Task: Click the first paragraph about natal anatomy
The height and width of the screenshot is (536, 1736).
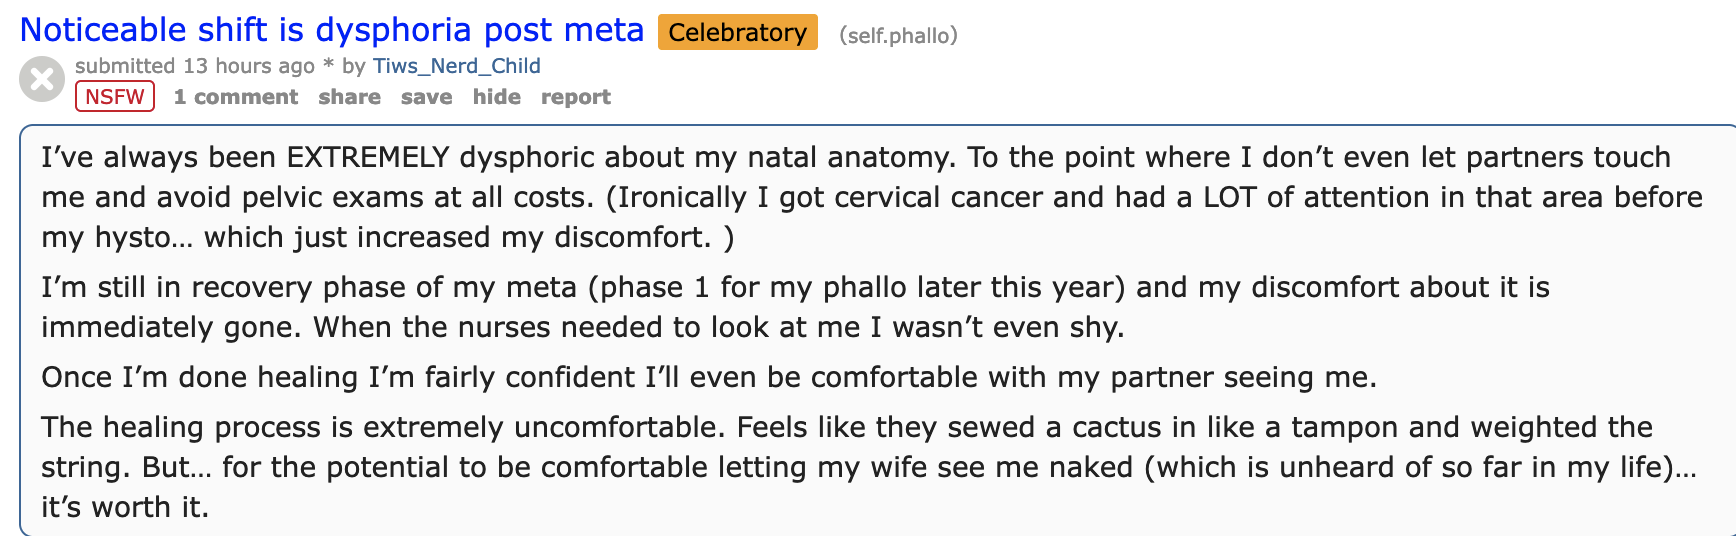Action: point(872,197)
